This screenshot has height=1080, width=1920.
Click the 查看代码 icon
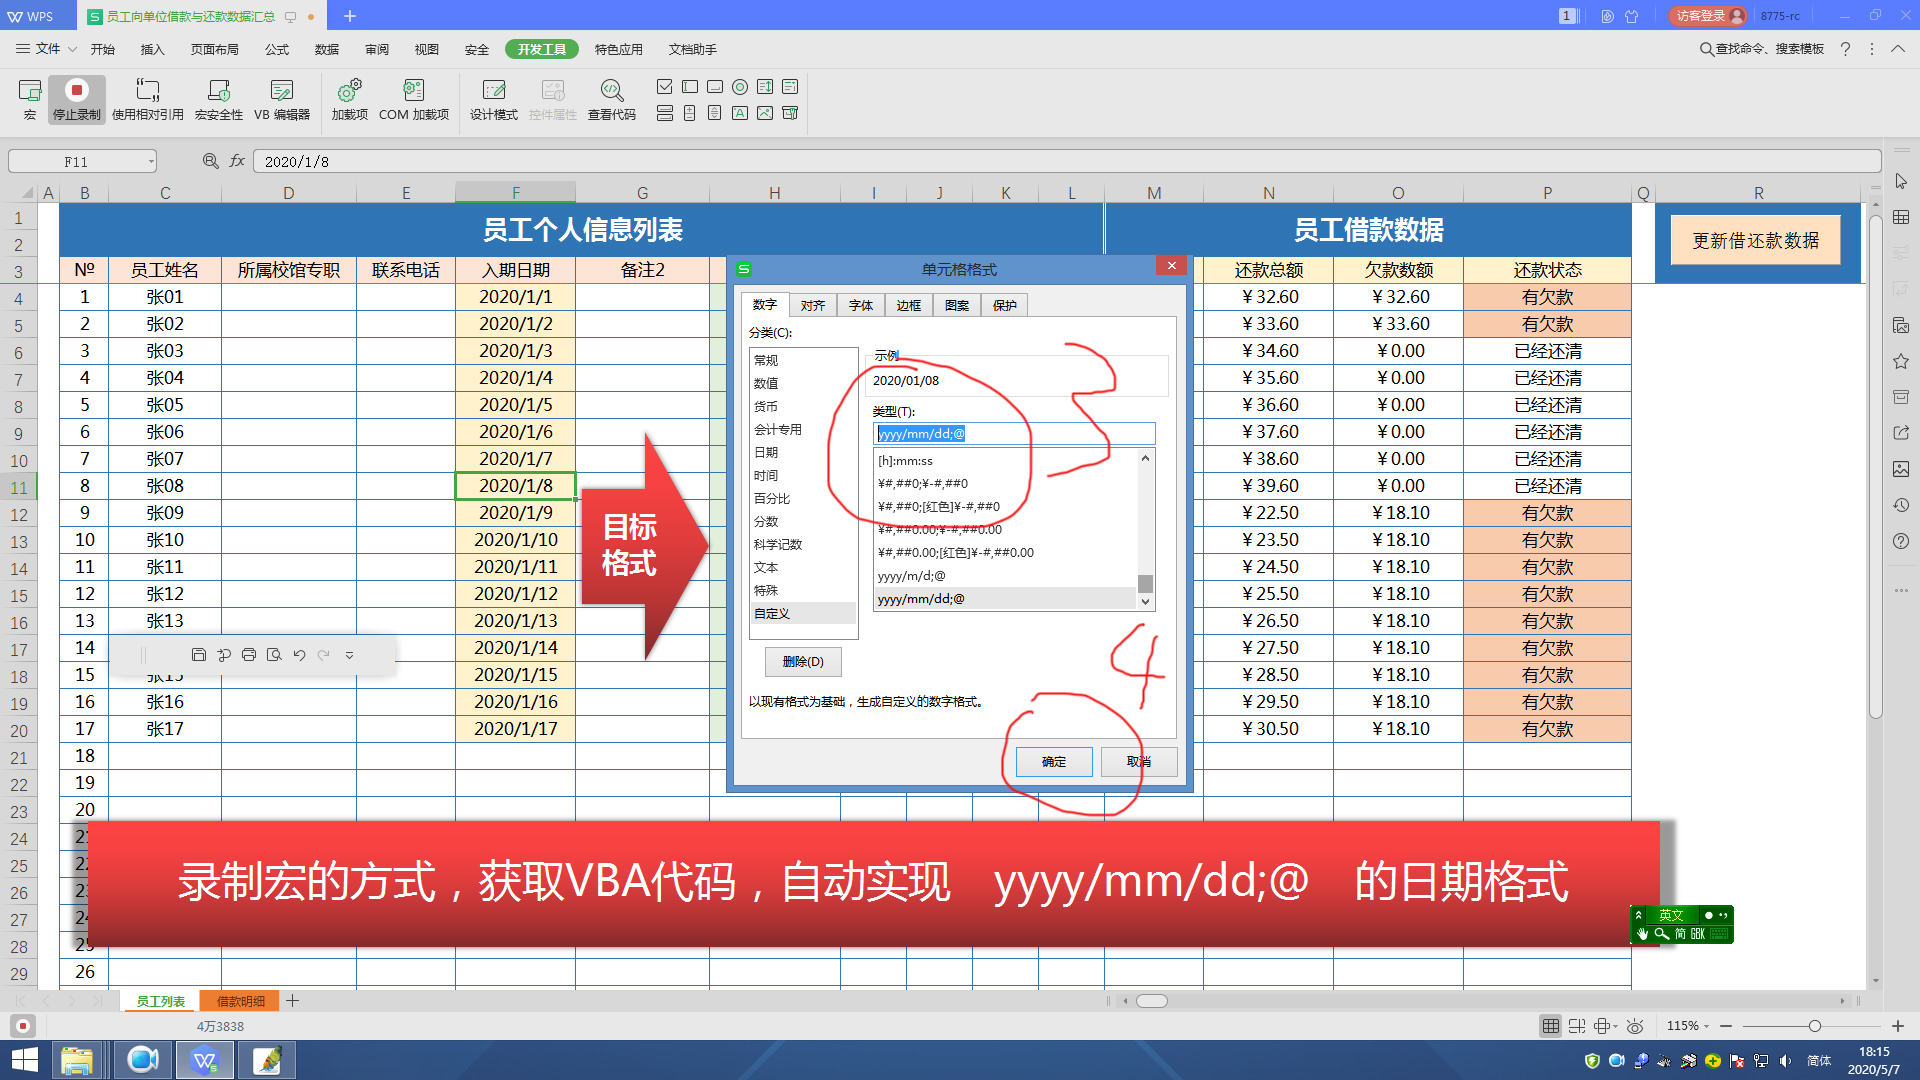point(611,97)
